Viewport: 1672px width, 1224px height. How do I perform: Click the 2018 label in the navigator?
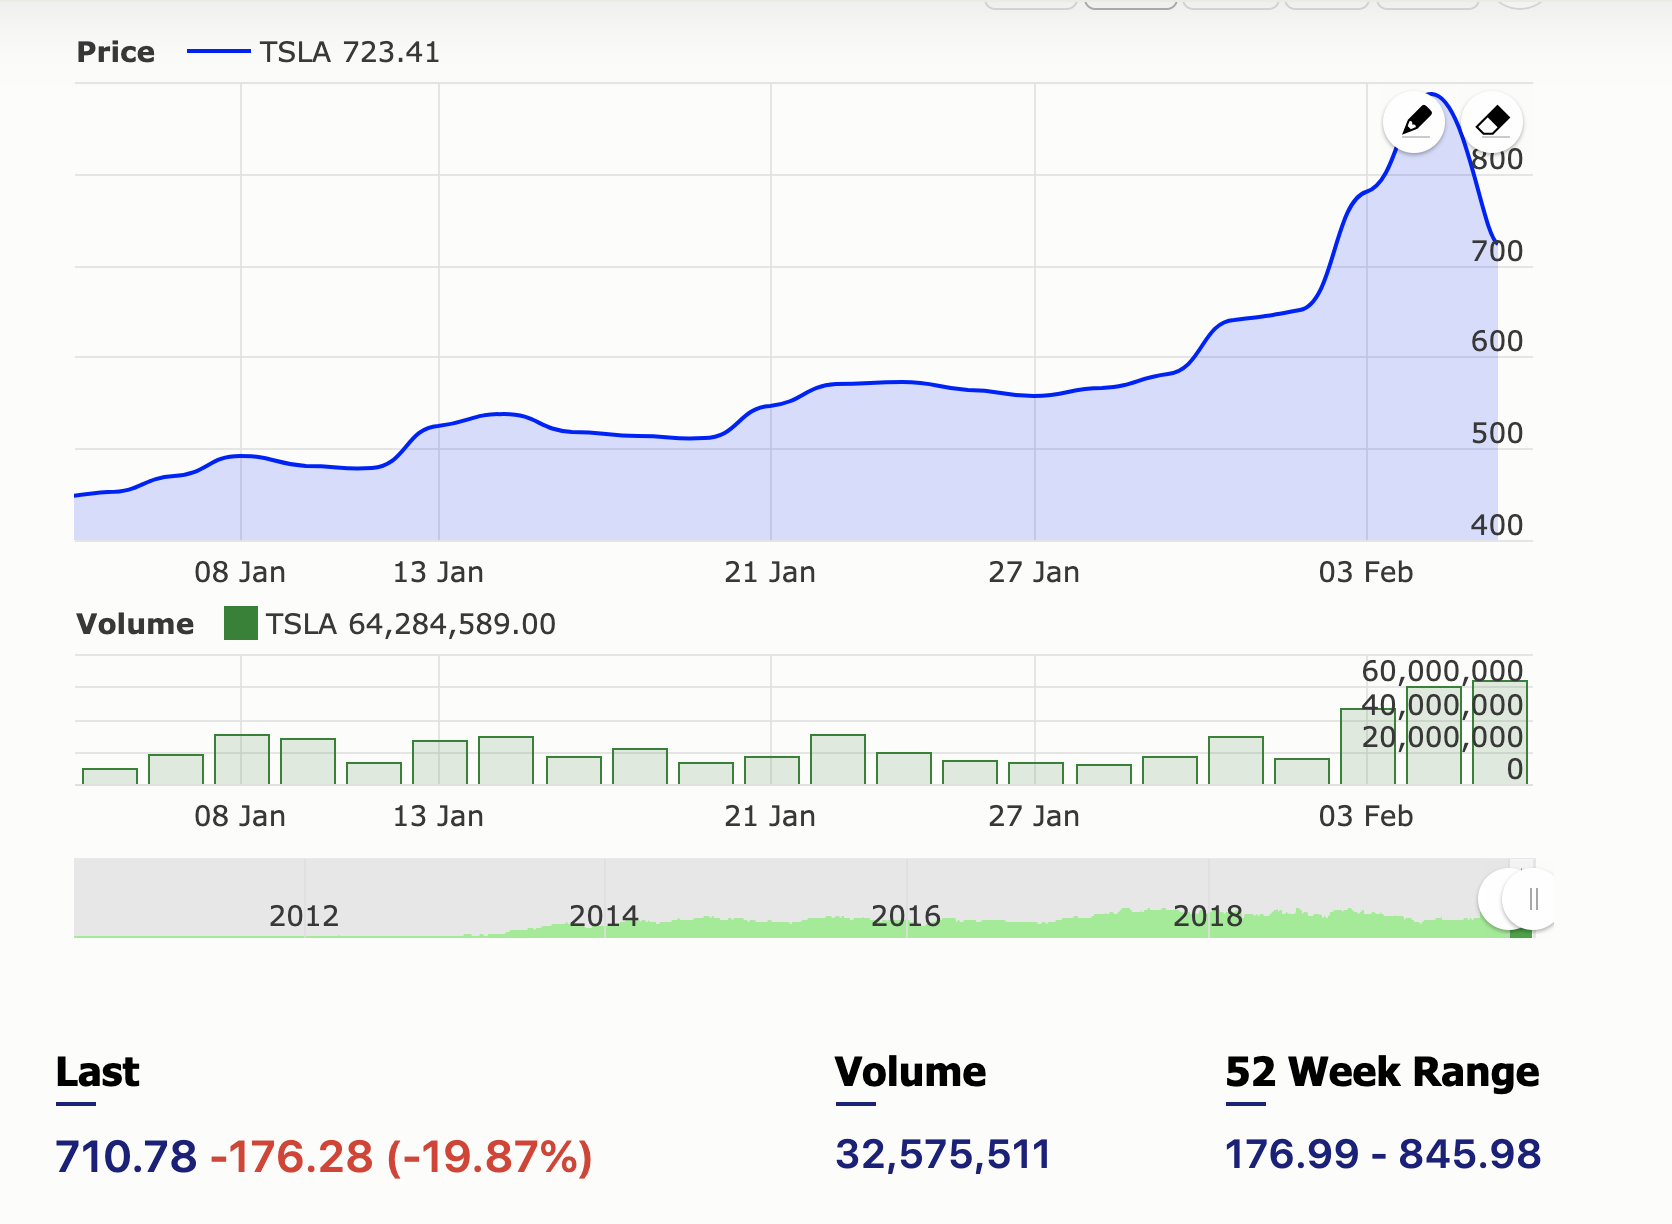click(x=1208, y=915)
